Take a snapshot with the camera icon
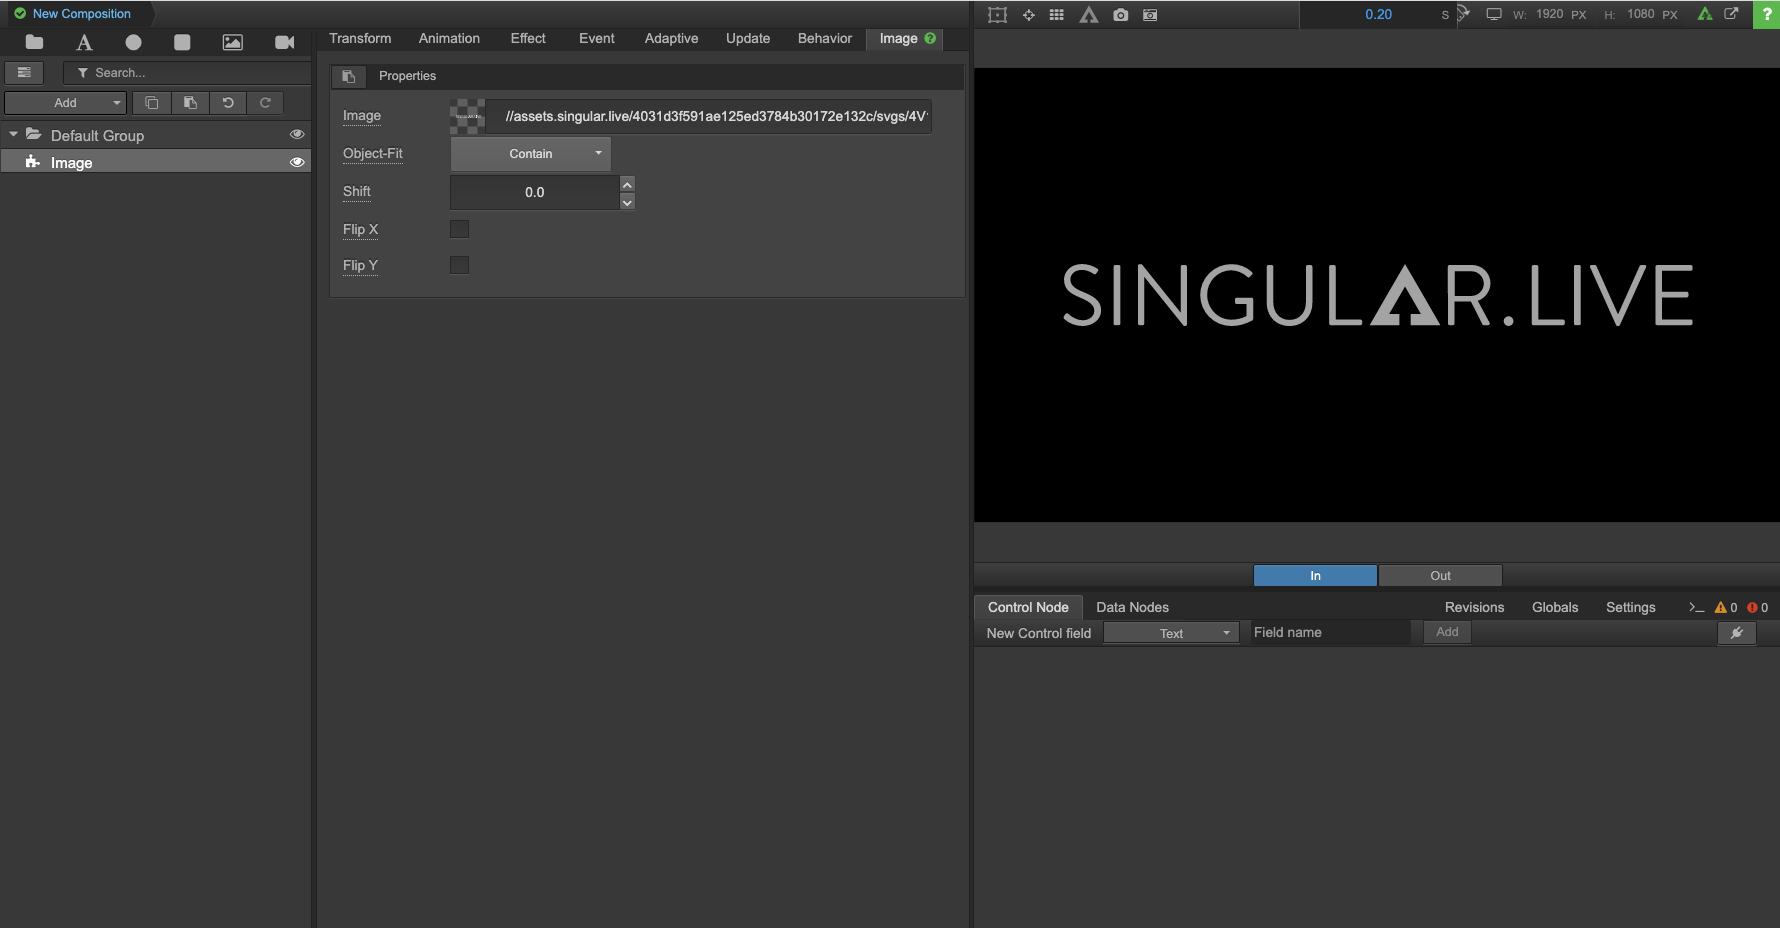The height and width of the screenshot is (928, 1780). tap(1121, 15)
